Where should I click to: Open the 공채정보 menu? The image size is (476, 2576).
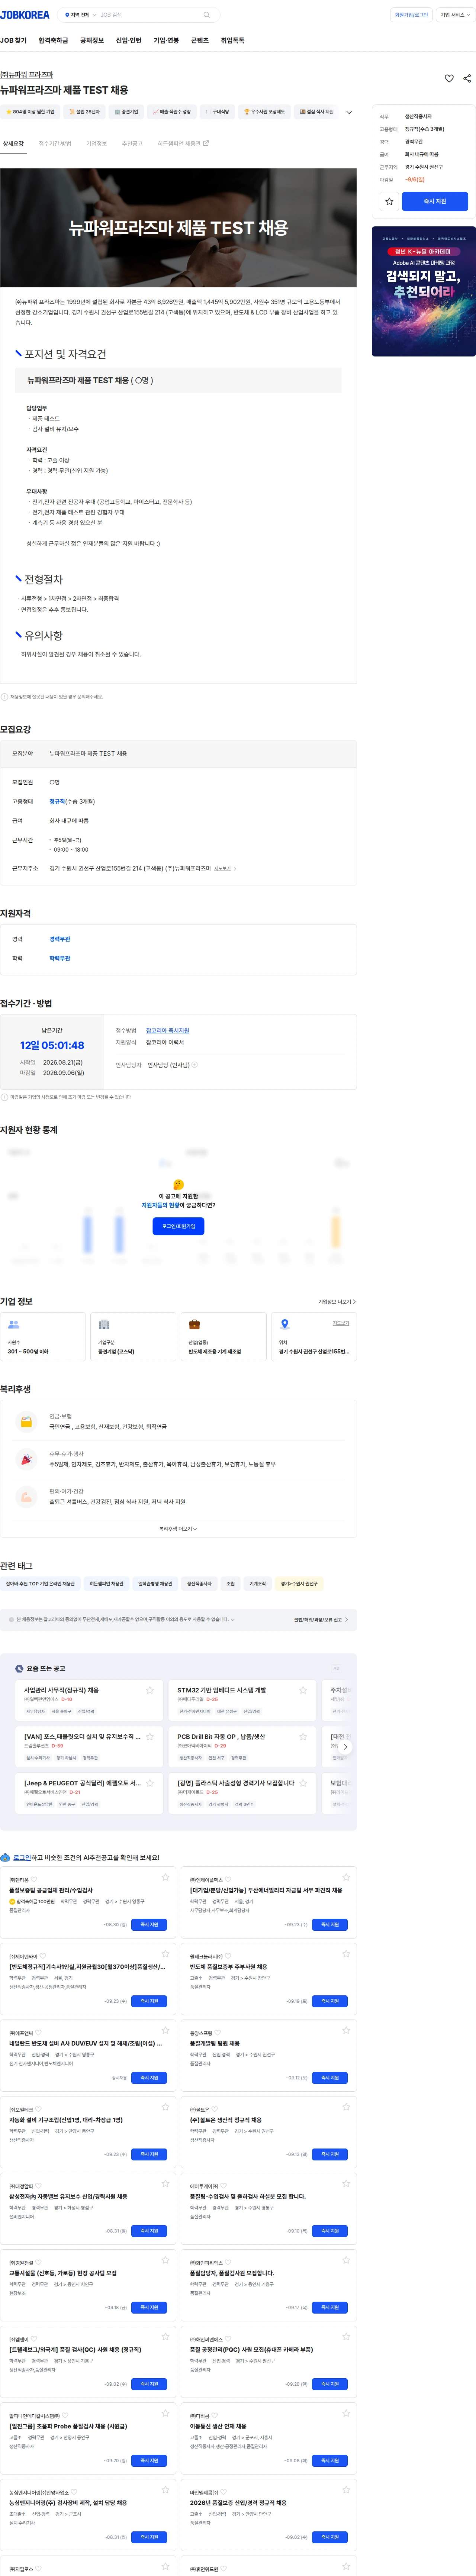[92, 41]
